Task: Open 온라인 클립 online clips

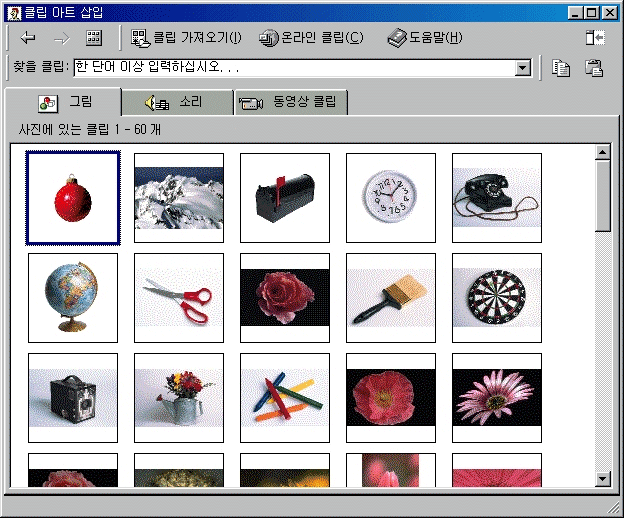Action: point(311,38)
